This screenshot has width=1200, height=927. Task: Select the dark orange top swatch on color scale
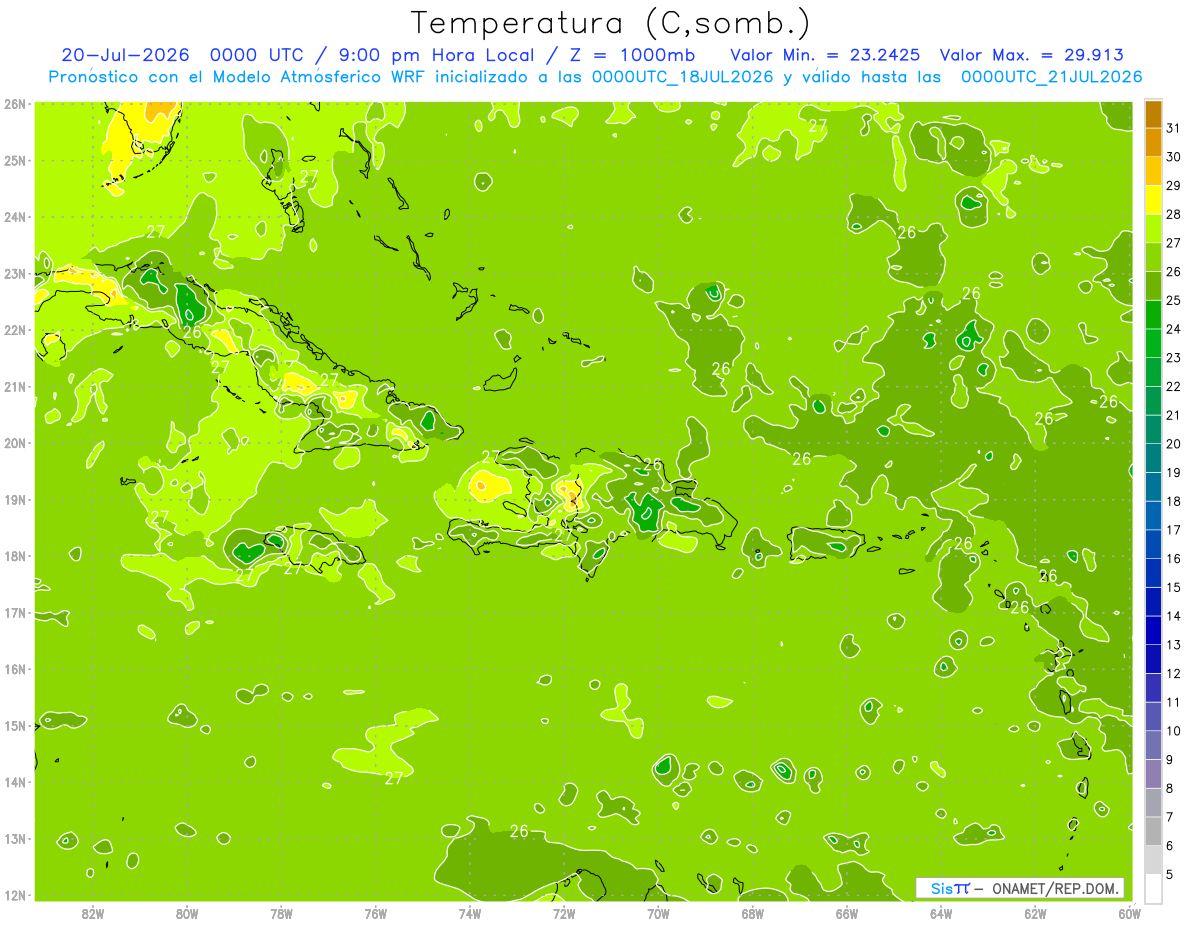tap(1154, 114)
